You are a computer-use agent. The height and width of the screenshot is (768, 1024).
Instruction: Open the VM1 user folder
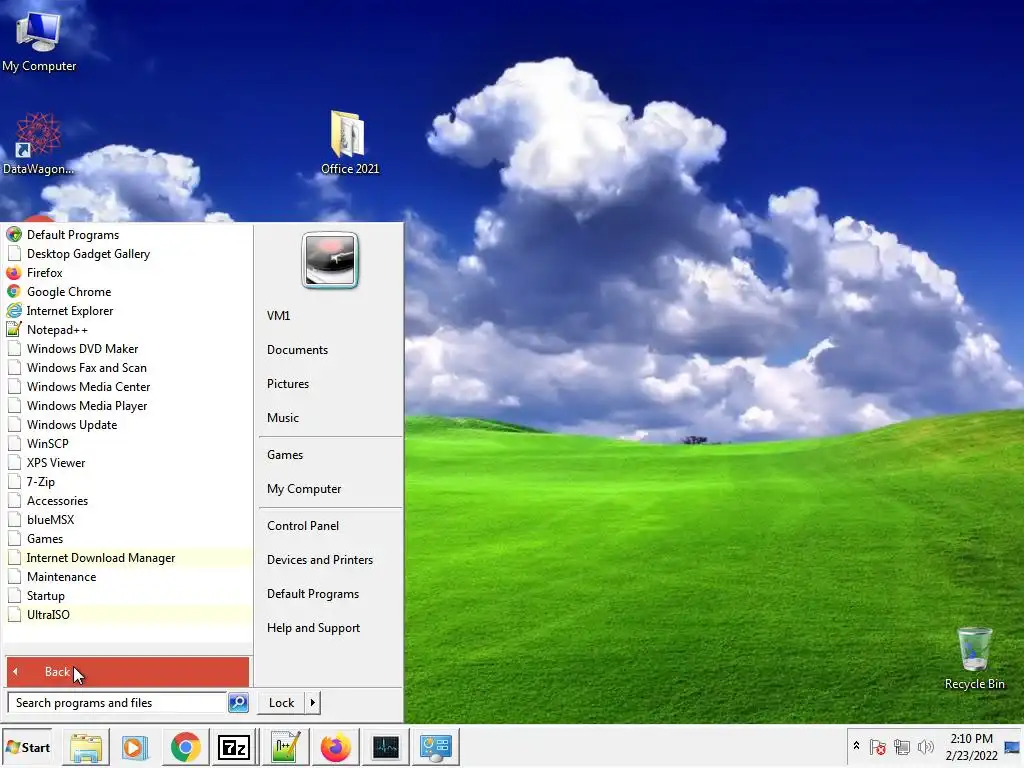[330, 315]
